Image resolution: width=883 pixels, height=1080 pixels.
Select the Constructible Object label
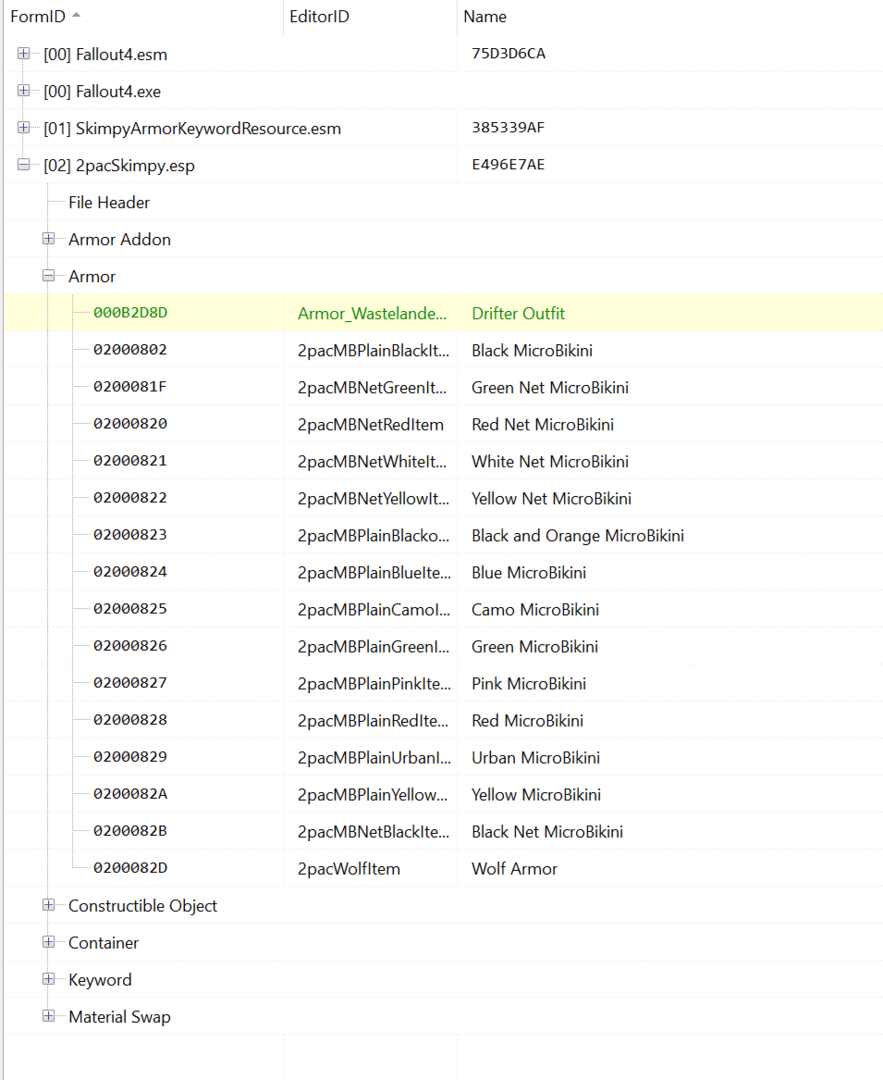(143, 906)
